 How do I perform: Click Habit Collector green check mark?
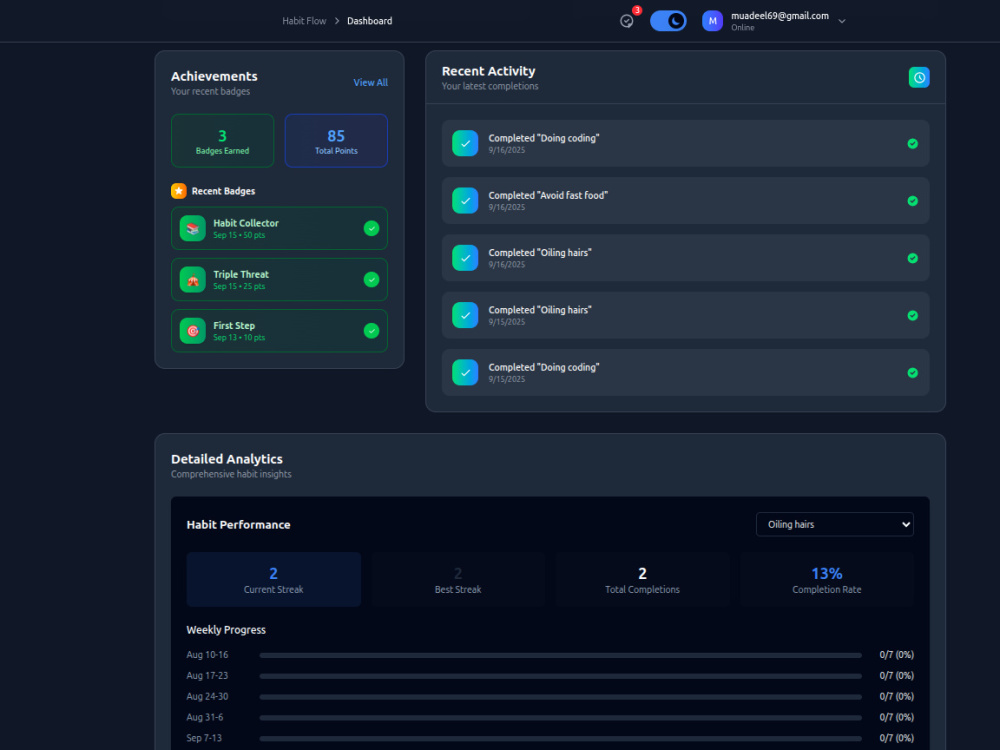click(x=371, y=228)
